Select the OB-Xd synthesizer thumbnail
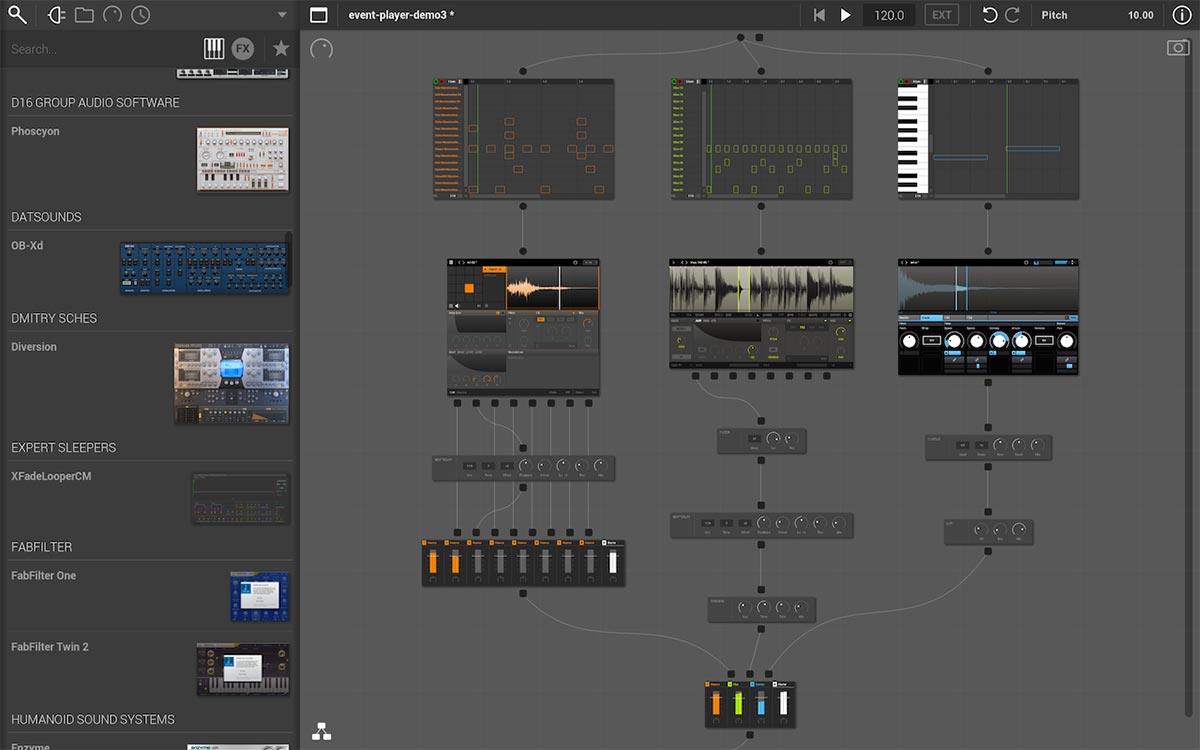 point(205,268)
